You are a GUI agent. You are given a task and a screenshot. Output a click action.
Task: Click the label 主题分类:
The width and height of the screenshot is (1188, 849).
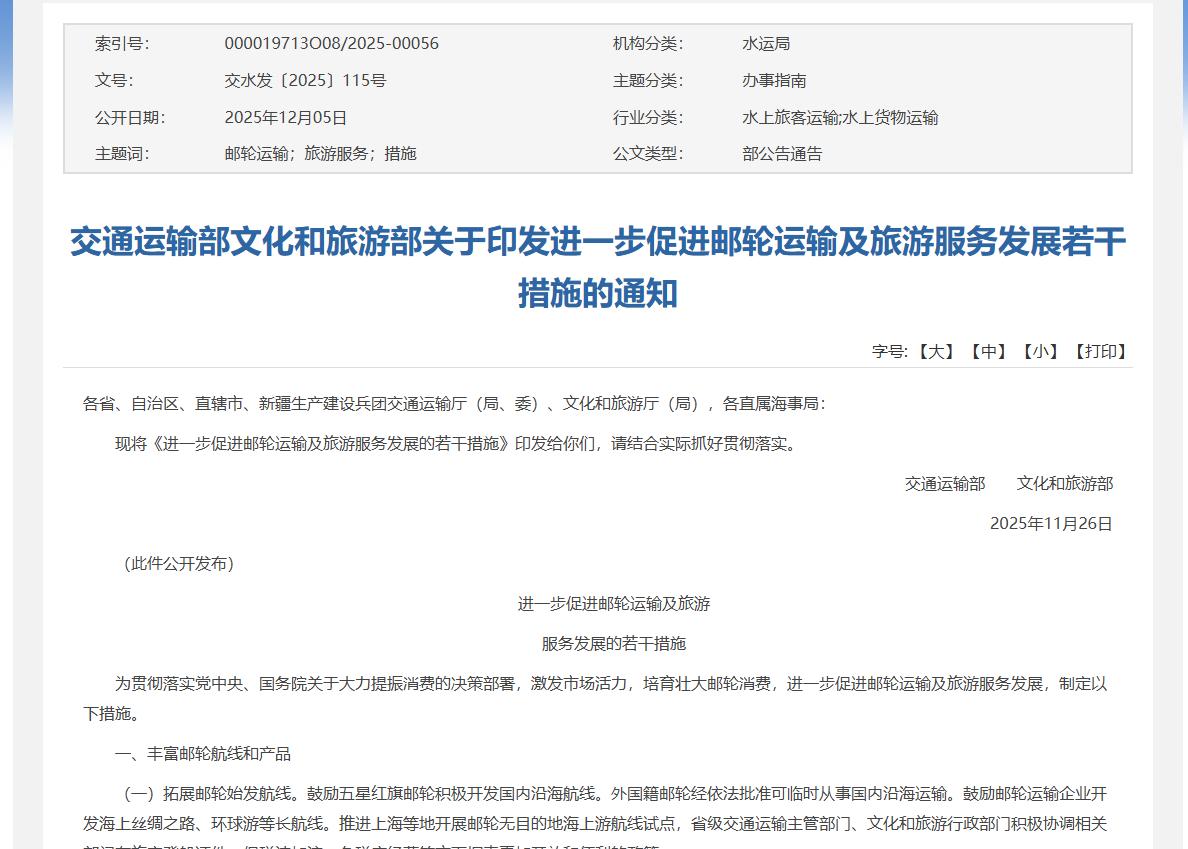[648, 80]
